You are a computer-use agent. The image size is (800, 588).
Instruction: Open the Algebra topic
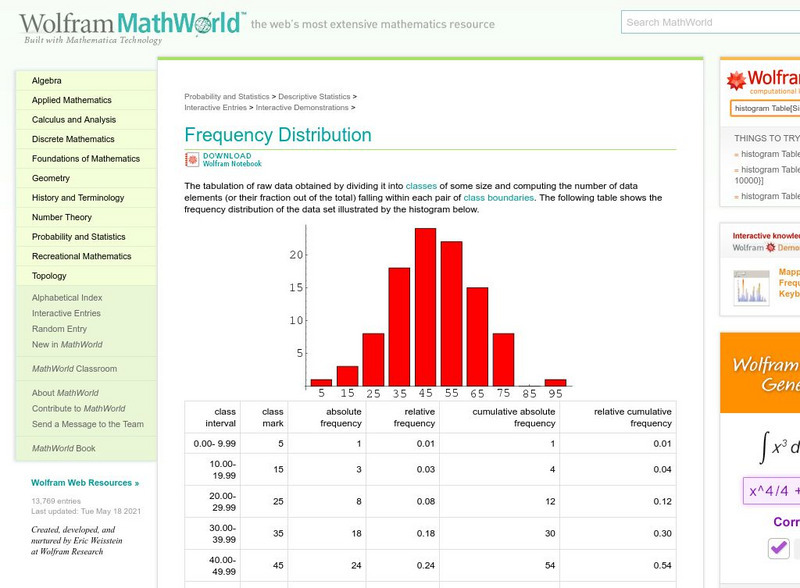[x=46, y=81]
